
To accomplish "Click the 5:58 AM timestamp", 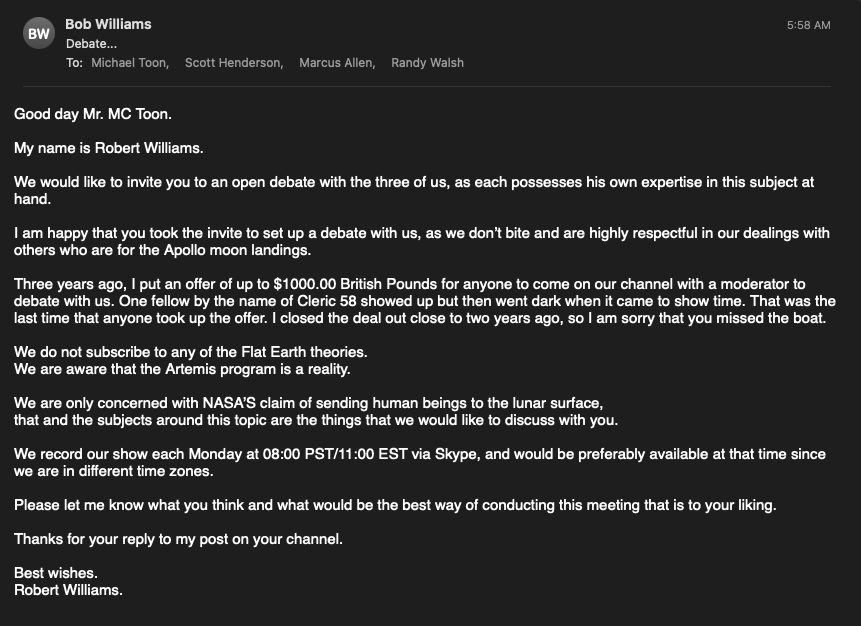I will 808,25.
